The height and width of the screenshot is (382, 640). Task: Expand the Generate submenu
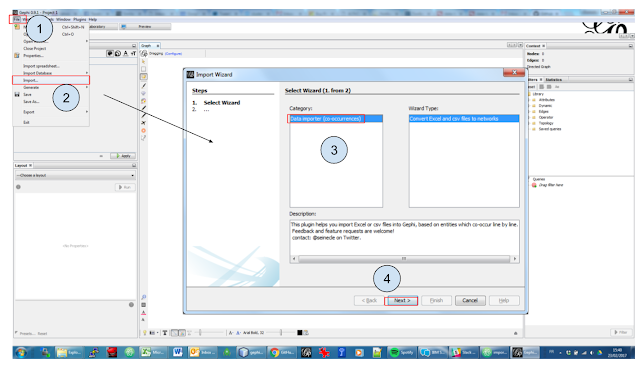(51, 87)
